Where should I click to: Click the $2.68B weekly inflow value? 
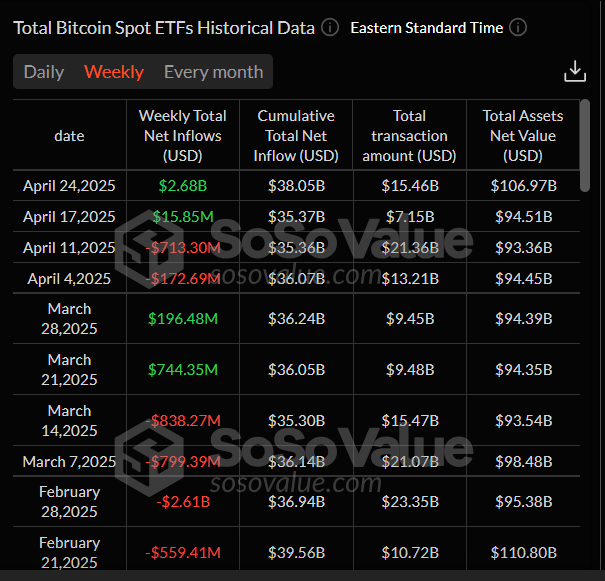[182, 186]
